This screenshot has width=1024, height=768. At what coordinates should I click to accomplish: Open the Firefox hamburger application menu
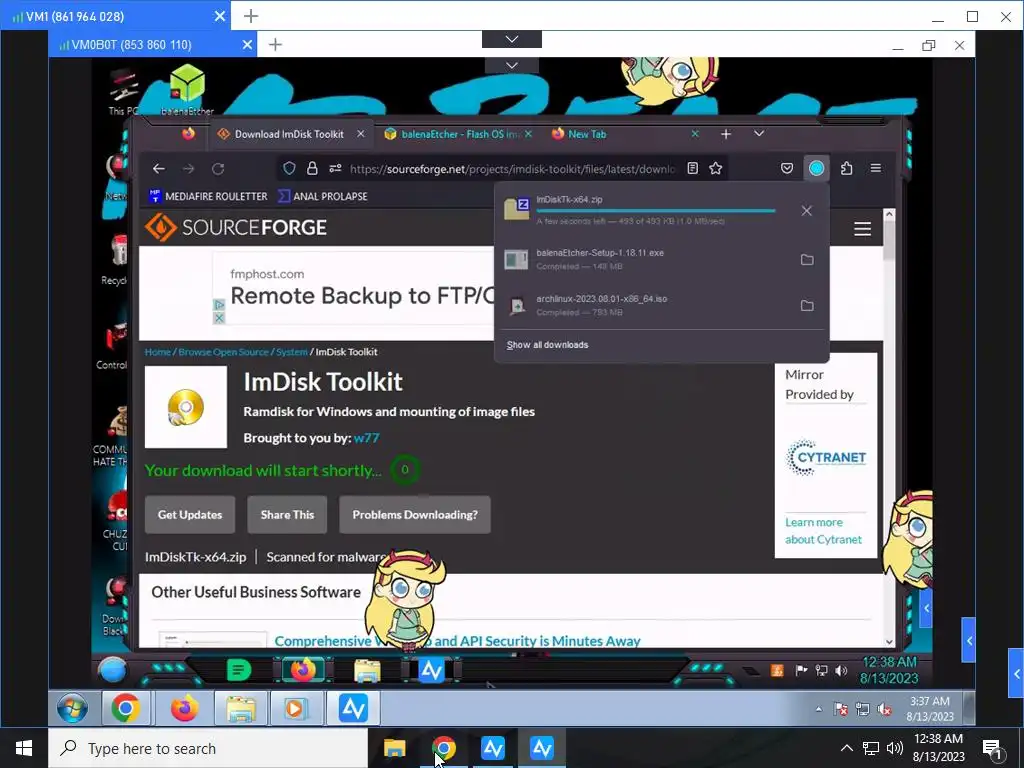pyautogui.click(x=876, y=168)
